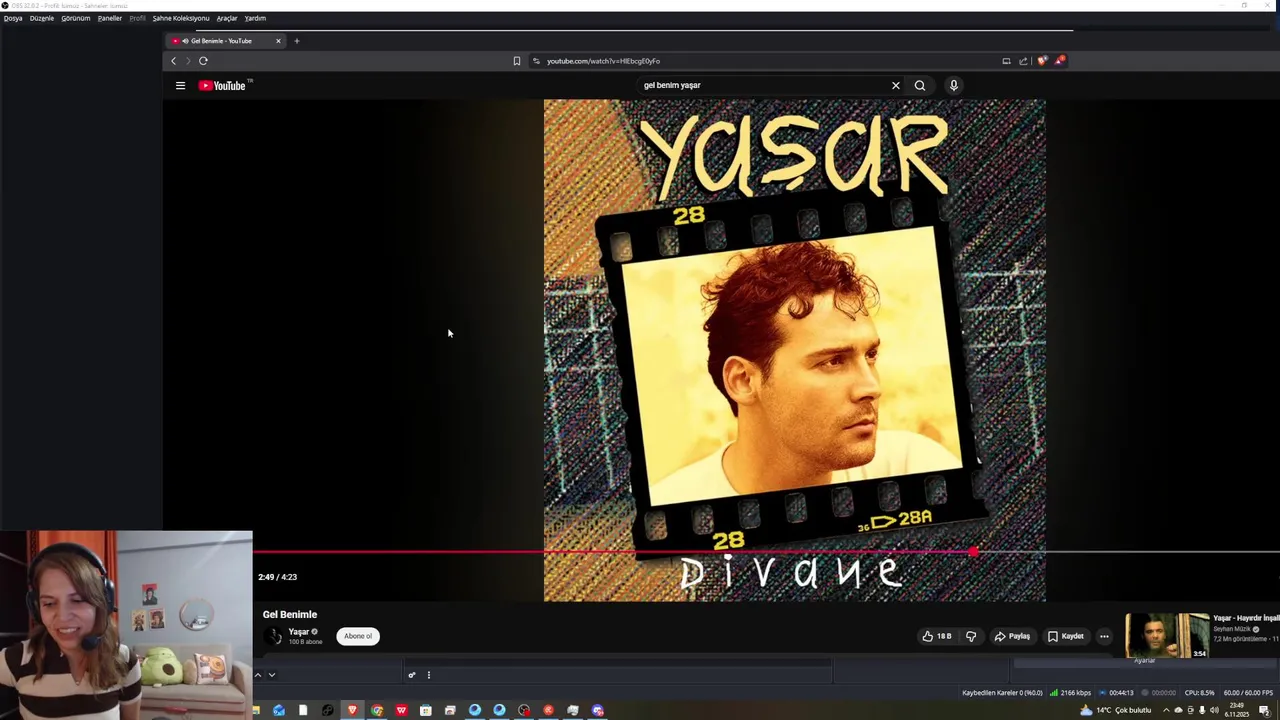This screenshot has height=720, width=1280.
Task: Open the red W app in taskbar
Action: coord(401,710)
